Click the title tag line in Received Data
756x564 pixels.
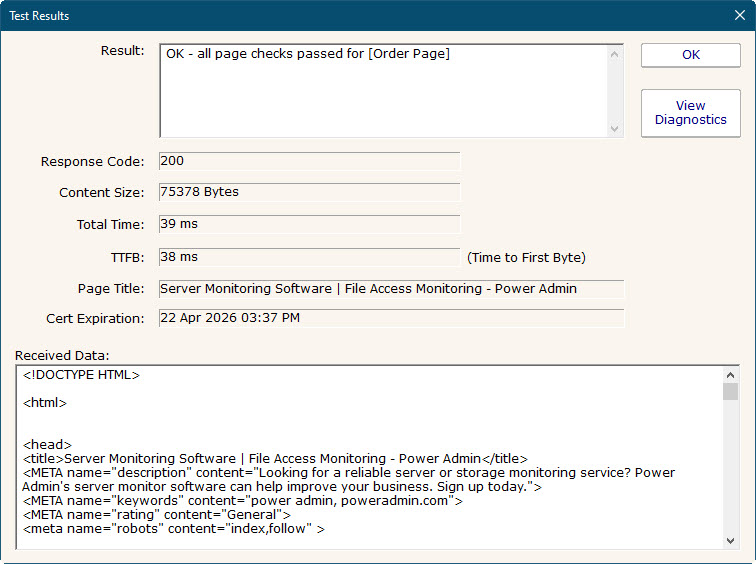269,459
